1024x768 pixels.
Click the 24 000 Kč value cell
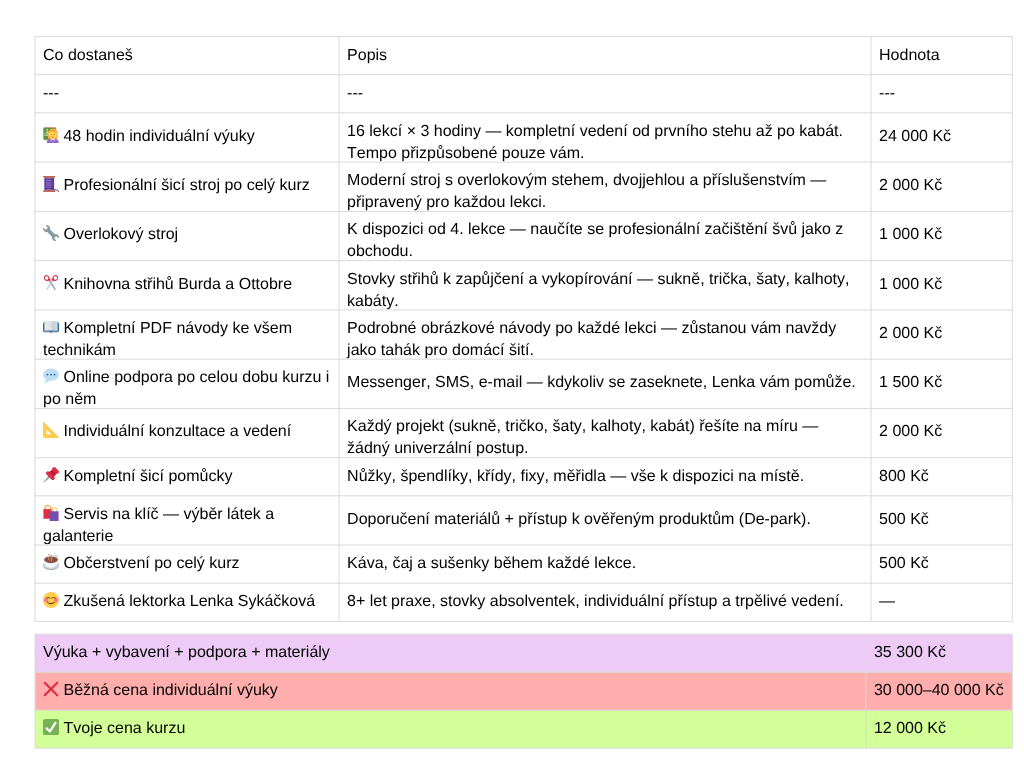914,136
